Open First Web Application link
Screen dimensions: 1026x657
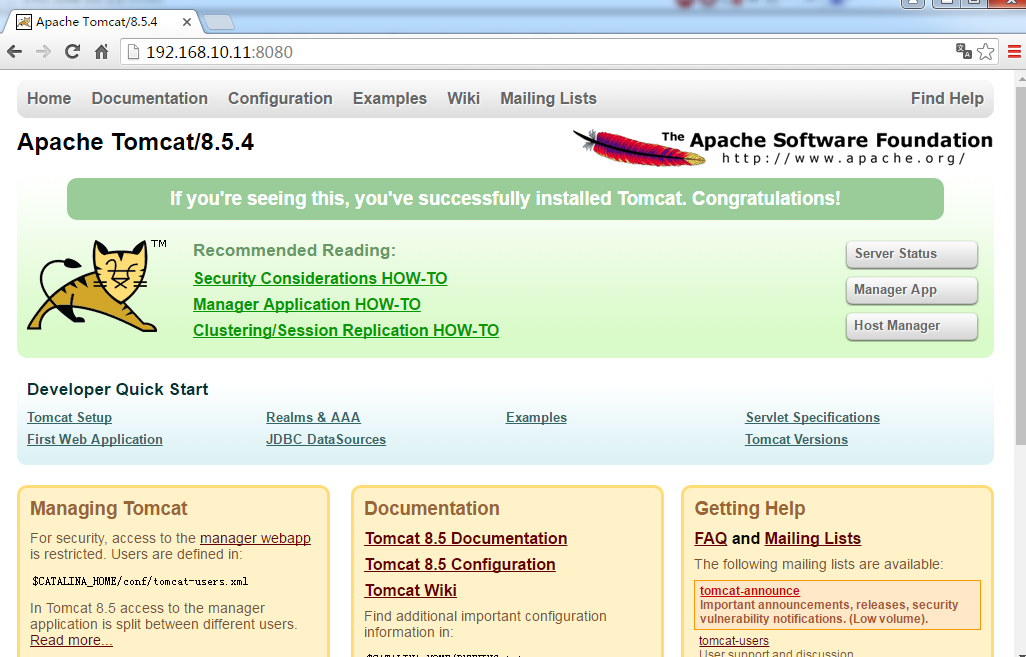click(x=95, y=440)
